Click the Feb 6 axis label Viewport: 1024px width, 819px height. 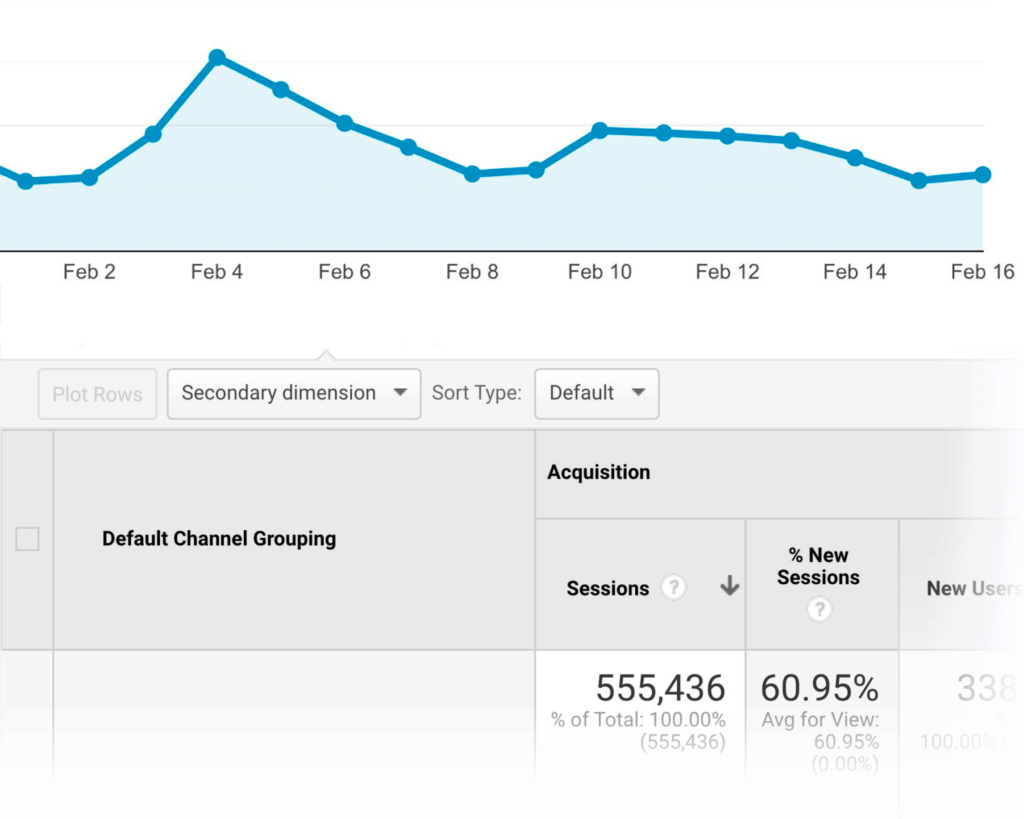344,271
